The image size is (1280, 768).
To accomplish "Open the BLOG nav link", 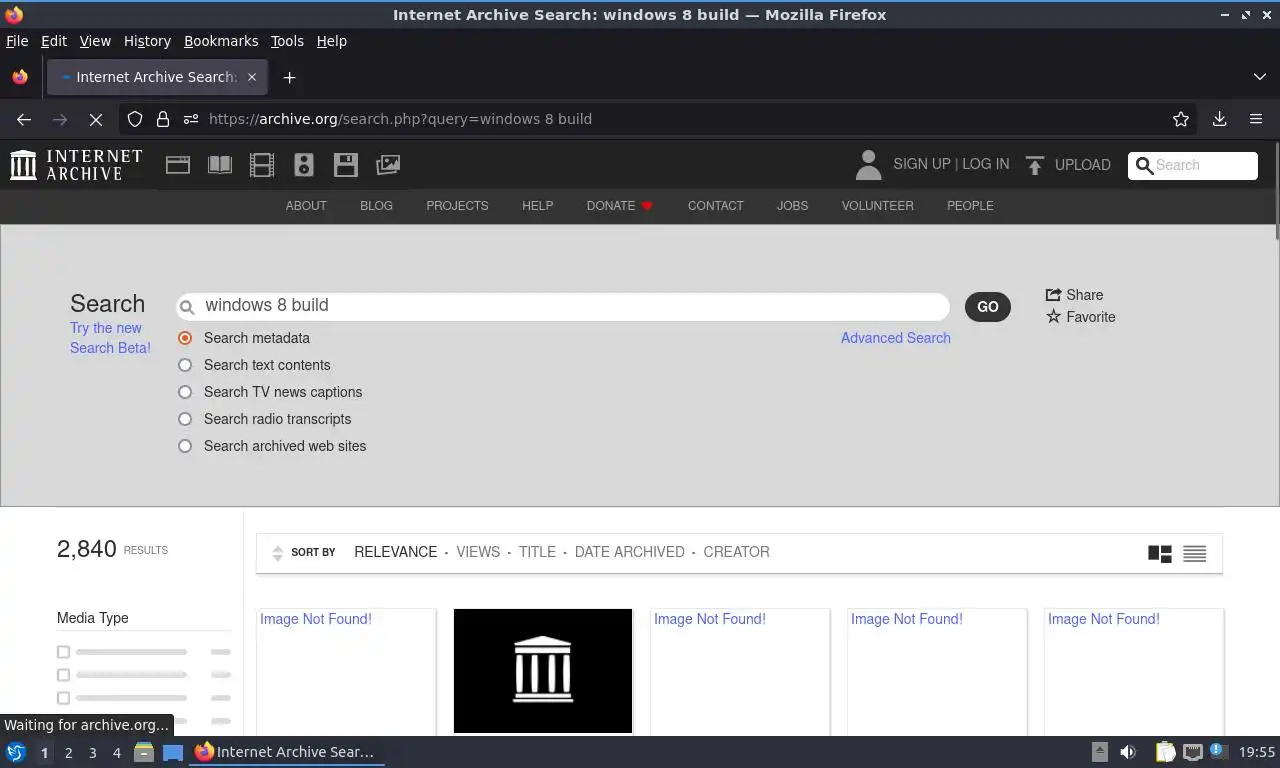I will point(376,206).
